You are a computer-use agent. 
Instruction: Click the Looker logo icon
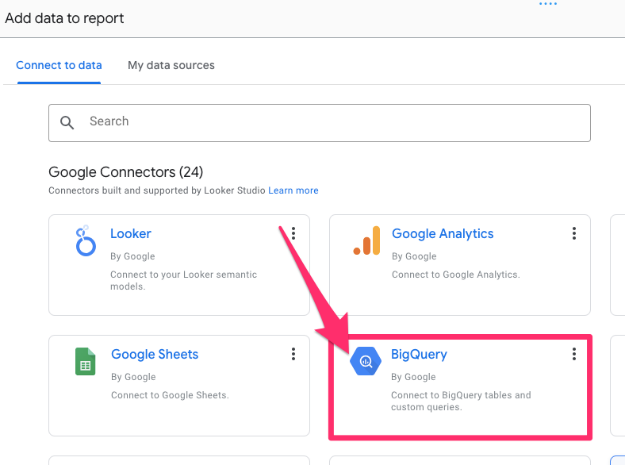(x=85, y=242)
